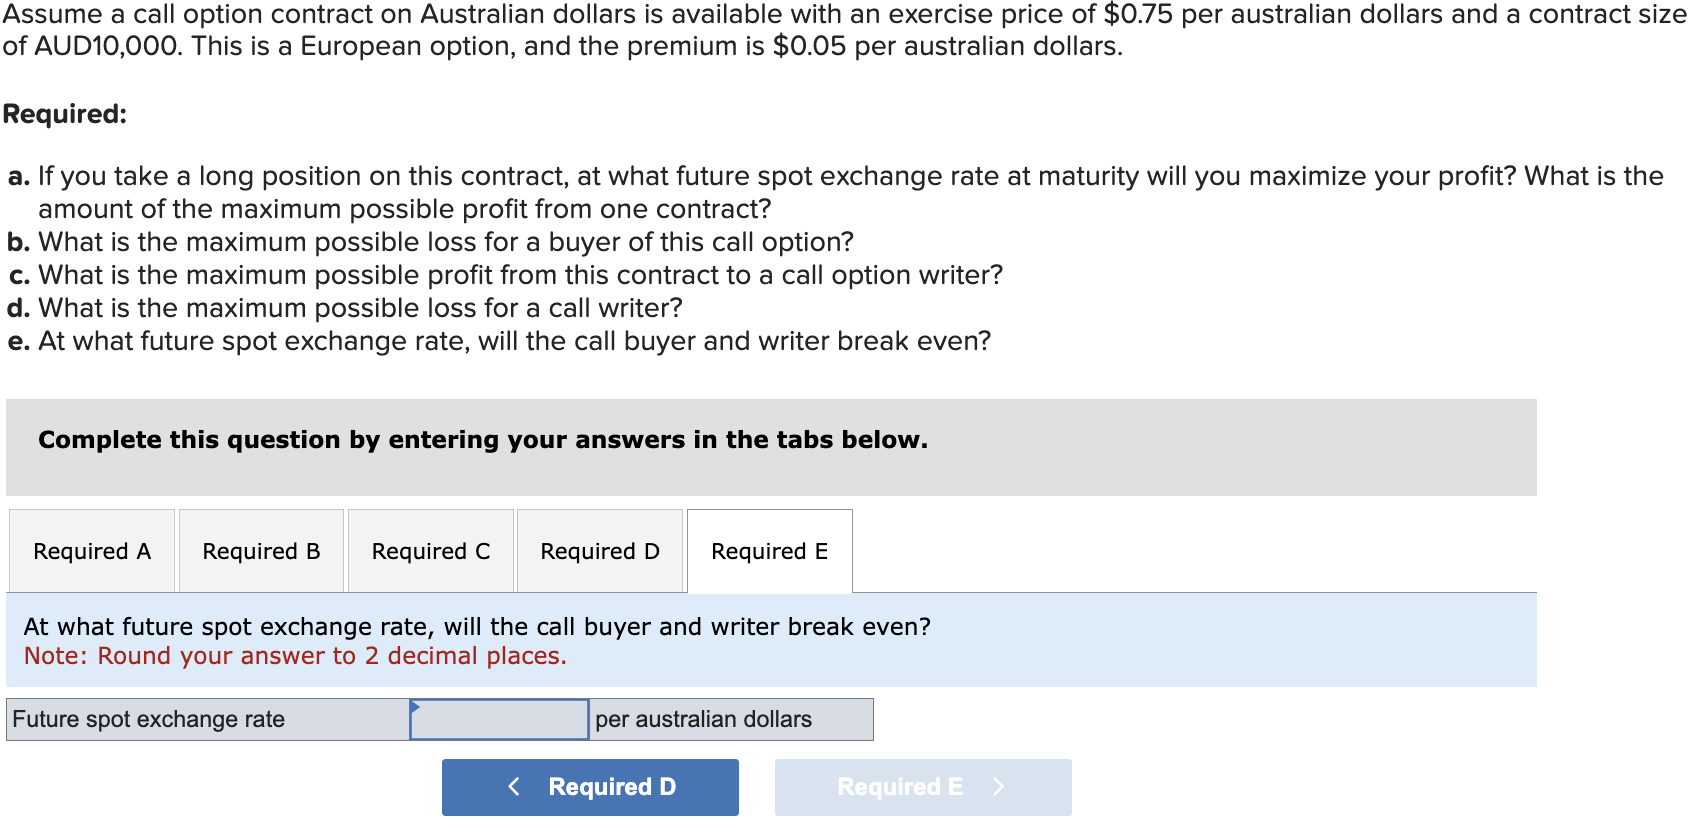Click the per australian dollars label
This screenshot has height=836, width=1702.
coord(703,719)
